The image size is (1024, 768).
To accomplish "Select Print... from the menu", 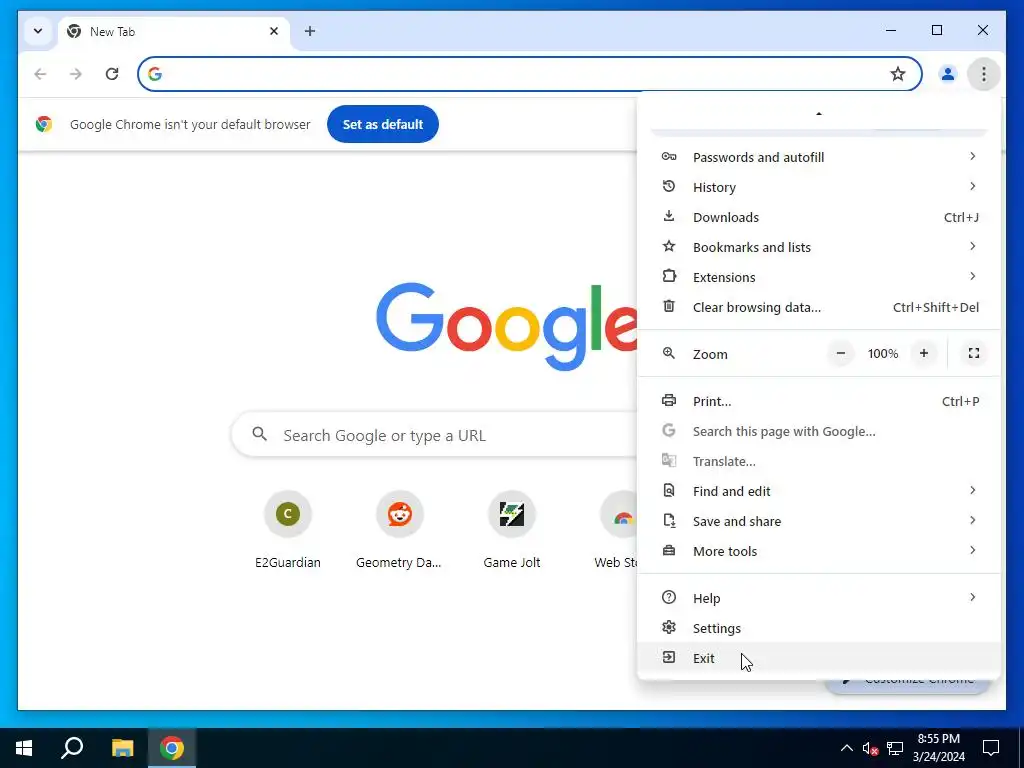I will [x=819, y=401].
